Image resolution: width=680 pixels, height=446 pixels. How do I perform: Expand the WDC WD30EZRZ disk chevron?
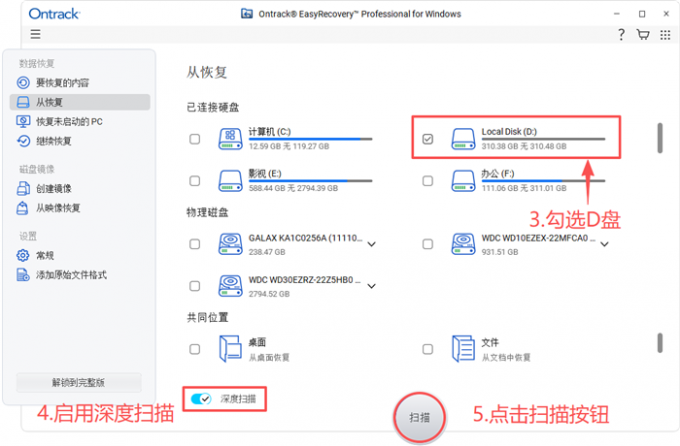(372, 286)
